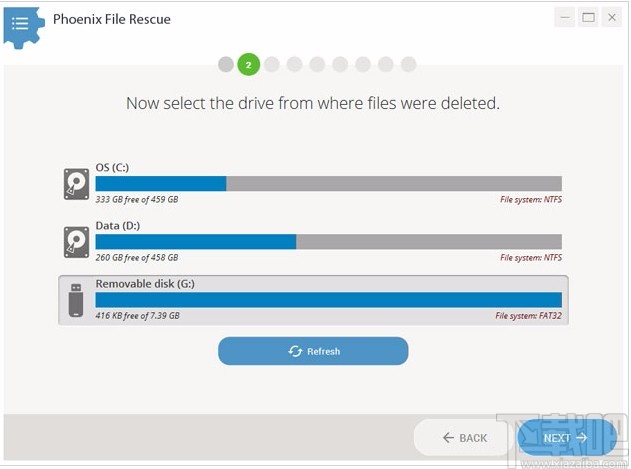Jump to the third wizard step dot

[x=271, y=65]
